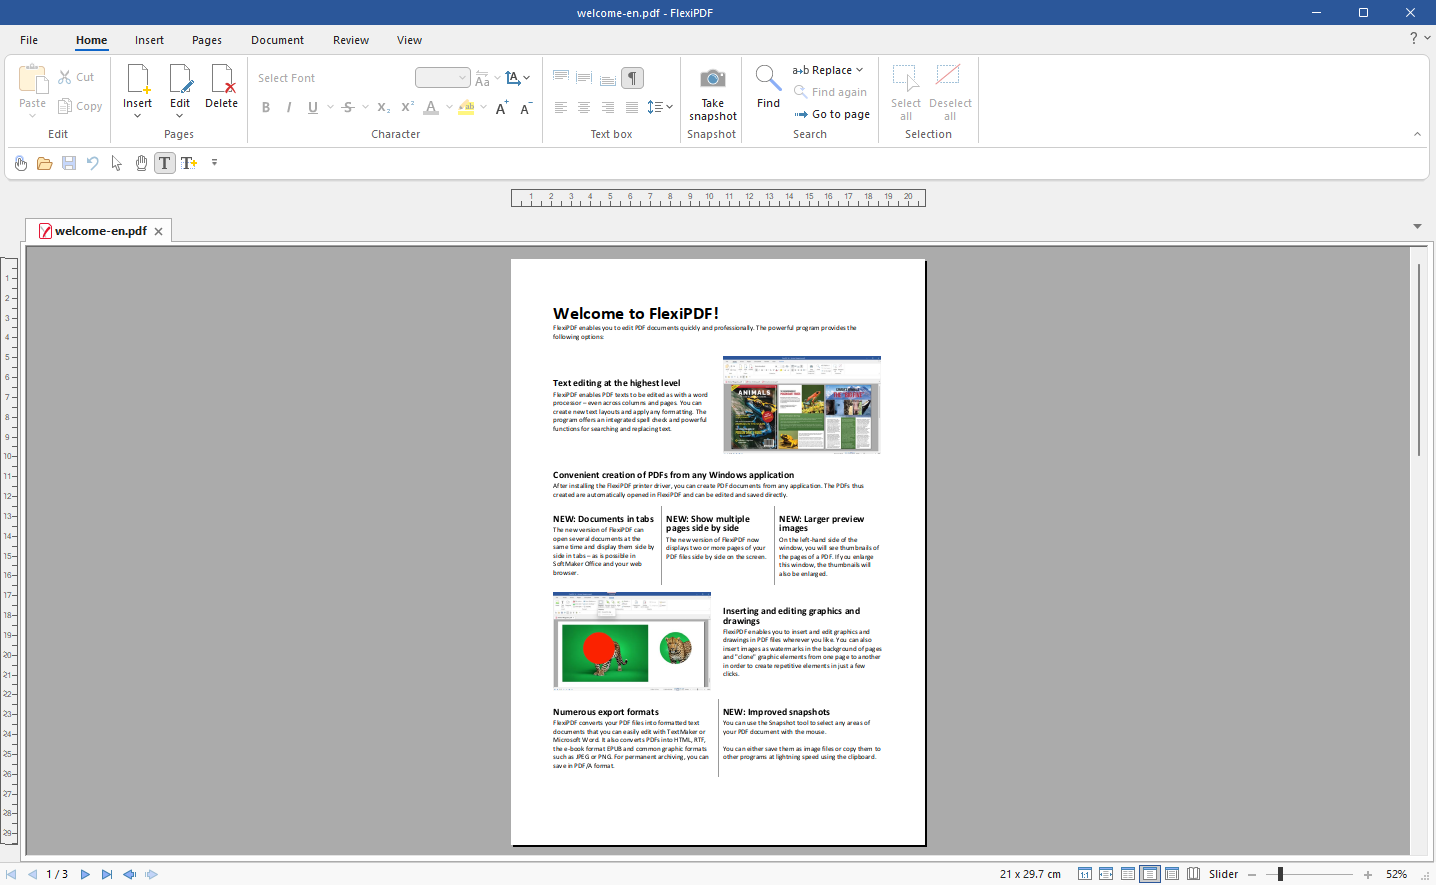The width and height of the screenshot is (1436, 885).
Task: Select the object arrow pointer tool
Action: (x=117, y=163)
